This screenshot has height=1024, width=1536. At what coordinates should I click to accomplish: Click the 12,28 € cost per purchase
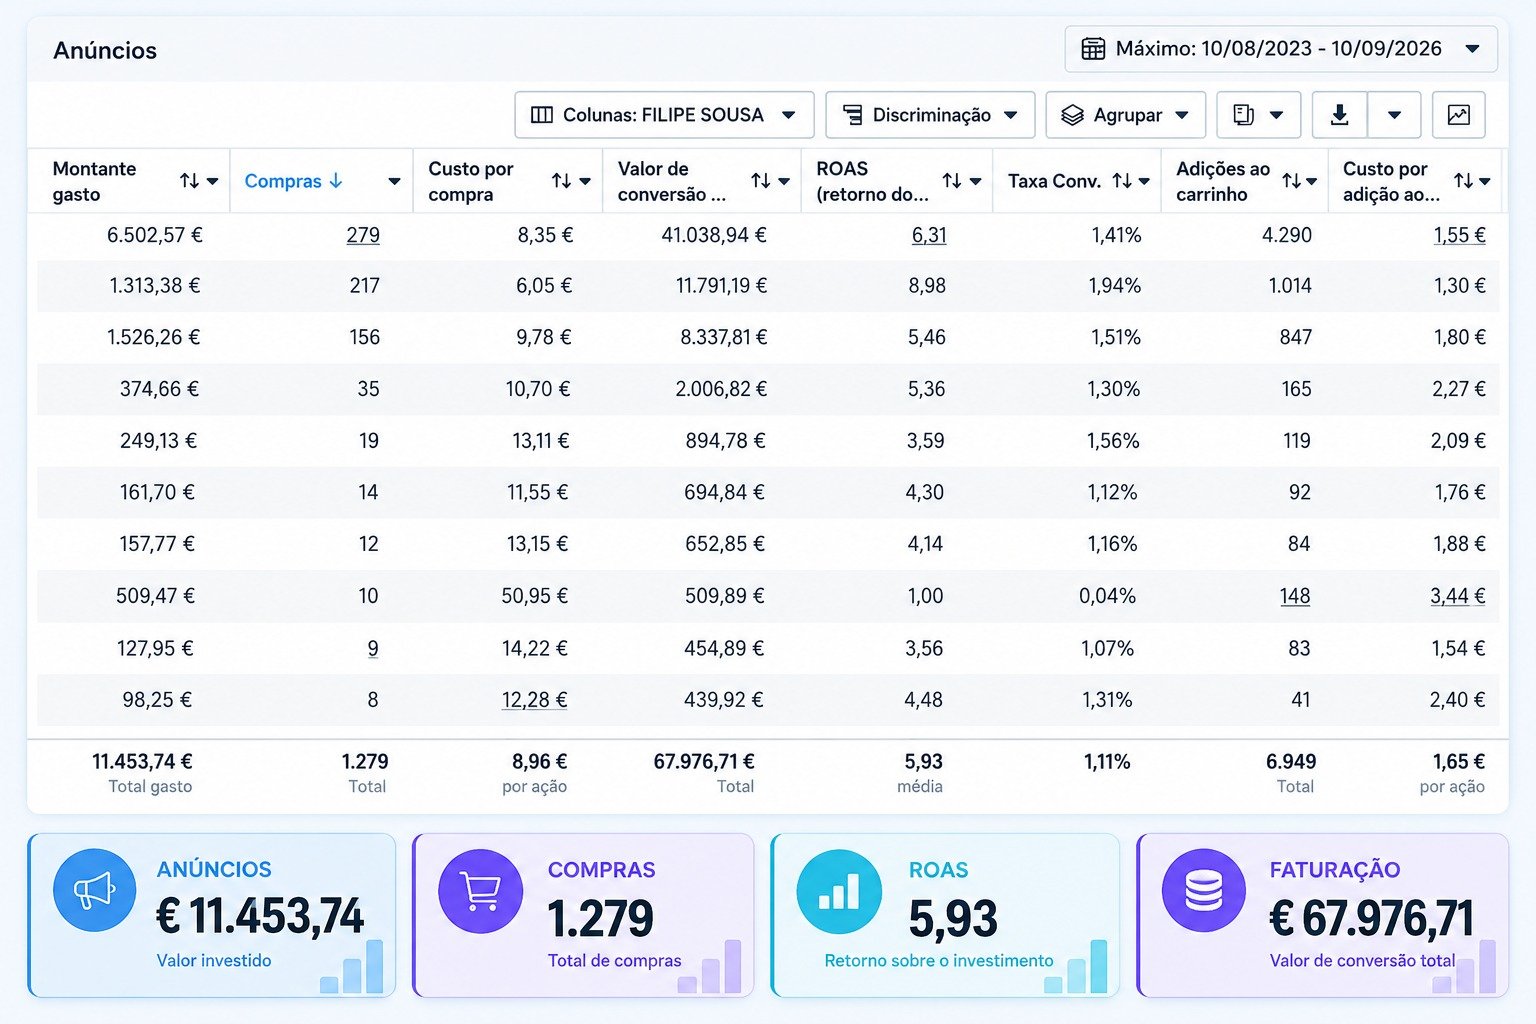point(534,700)
